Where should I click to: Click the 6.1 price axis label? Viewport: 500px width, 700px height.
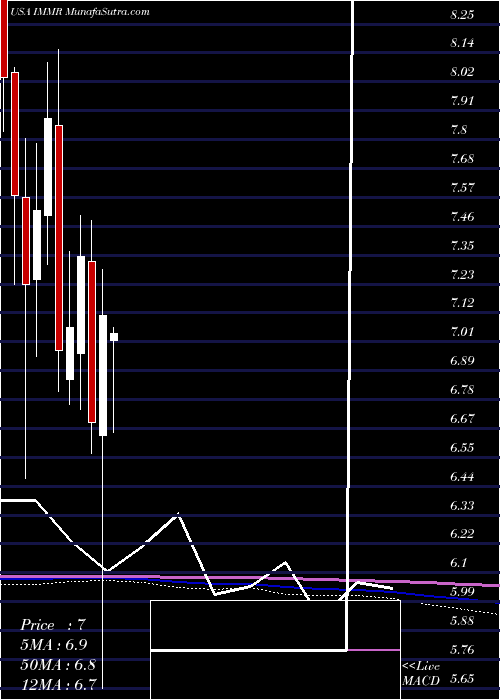click(459, 563)
